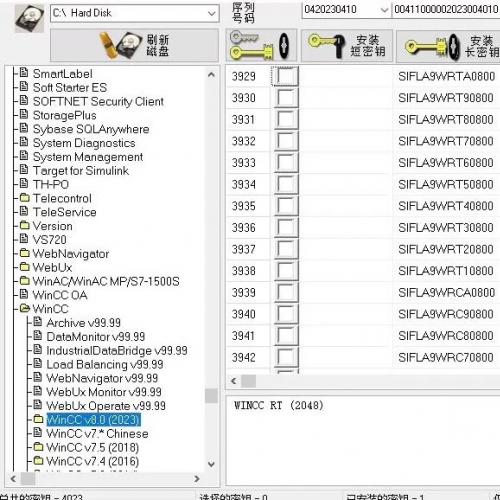Image resolution: width=500 pixels, height=500 pixels.
Task: Tick the checkbox in row 3930
Action: pos(286,98)
